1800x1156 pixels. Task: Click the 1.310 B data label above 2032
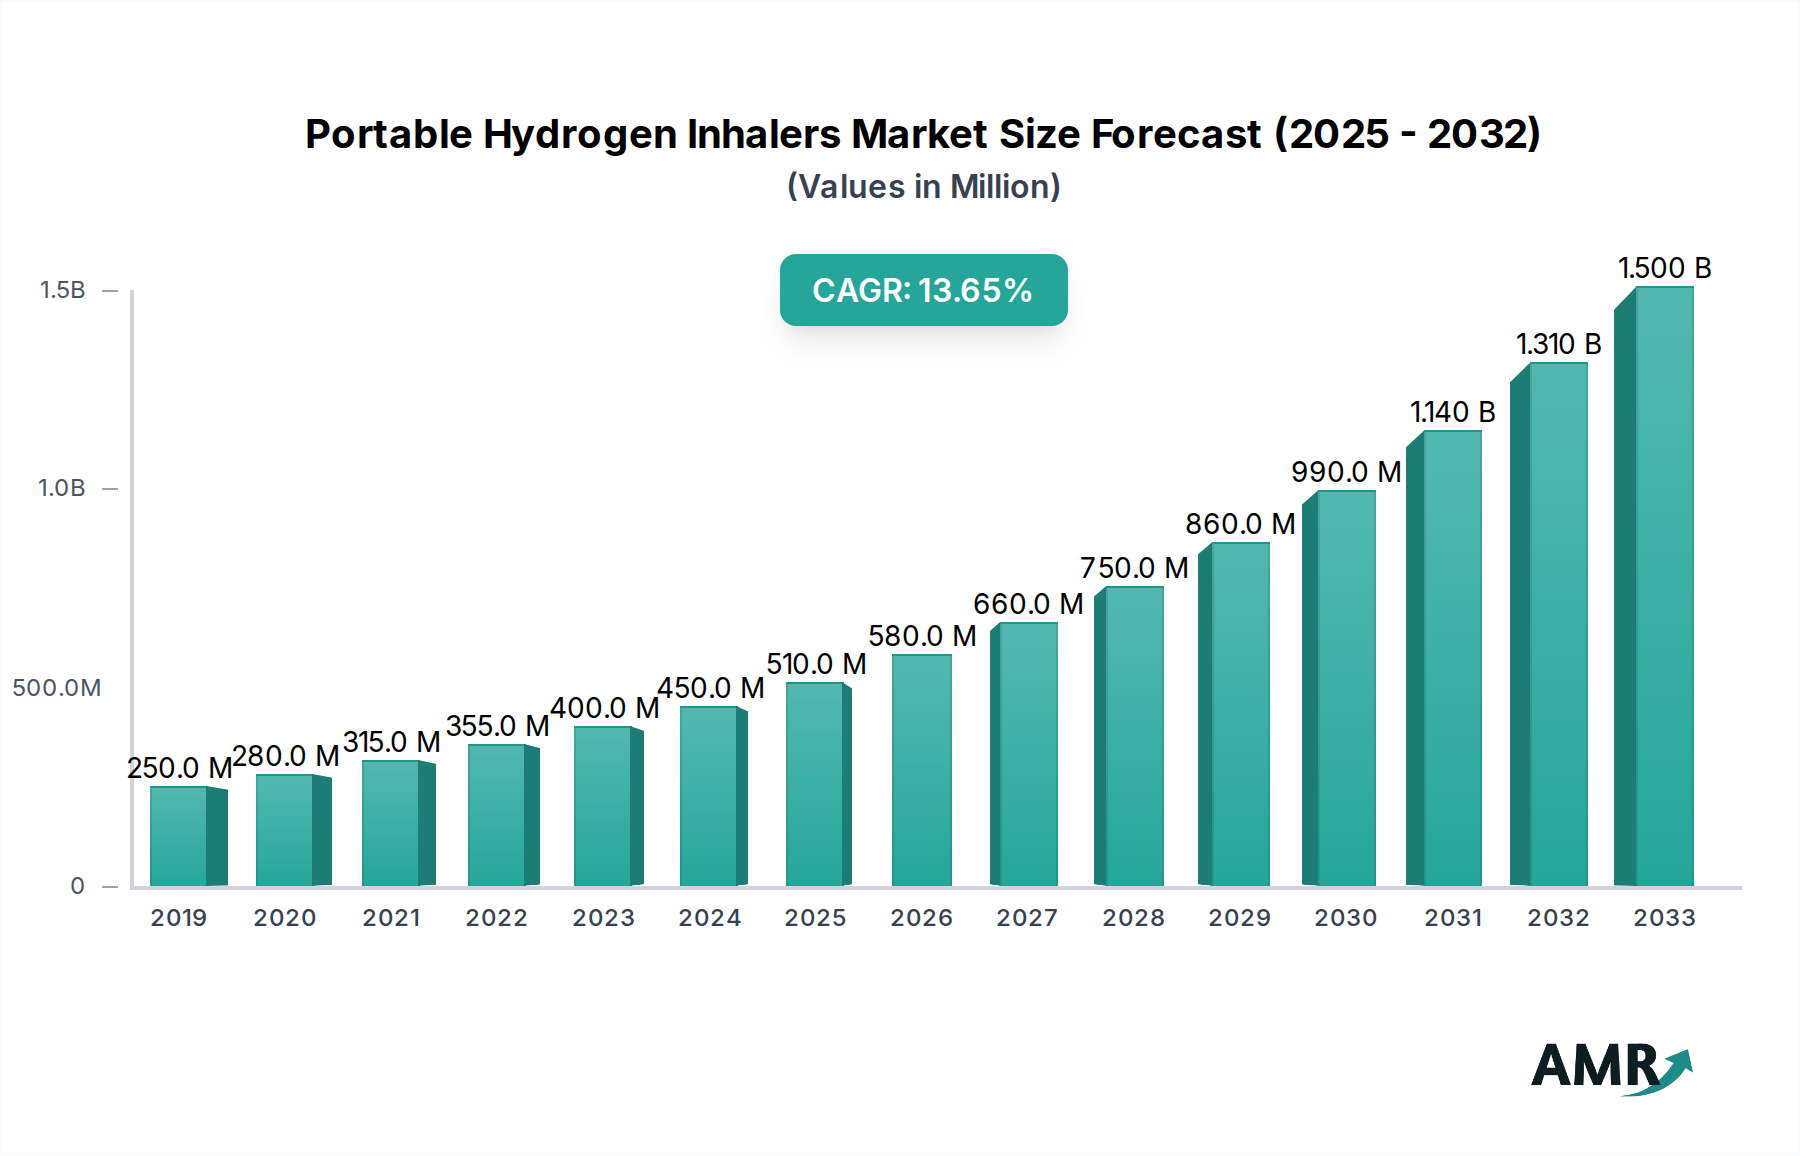1560,342
